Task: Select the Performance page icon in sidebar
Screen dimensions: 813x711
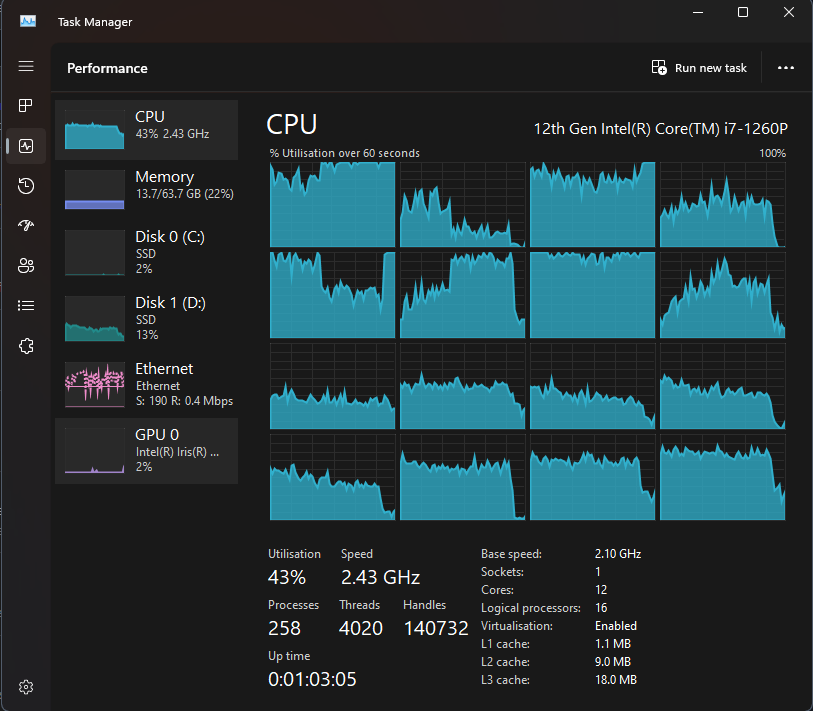Action: pos(26,146)
